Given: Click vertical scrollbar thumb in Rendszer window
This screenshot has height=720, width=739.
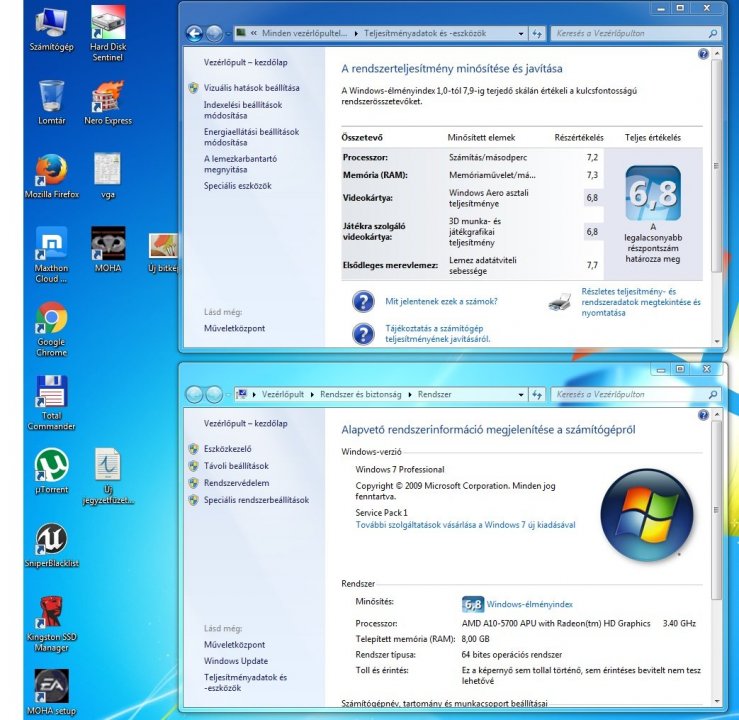Looking at the screenshot, I should (716, 510).
